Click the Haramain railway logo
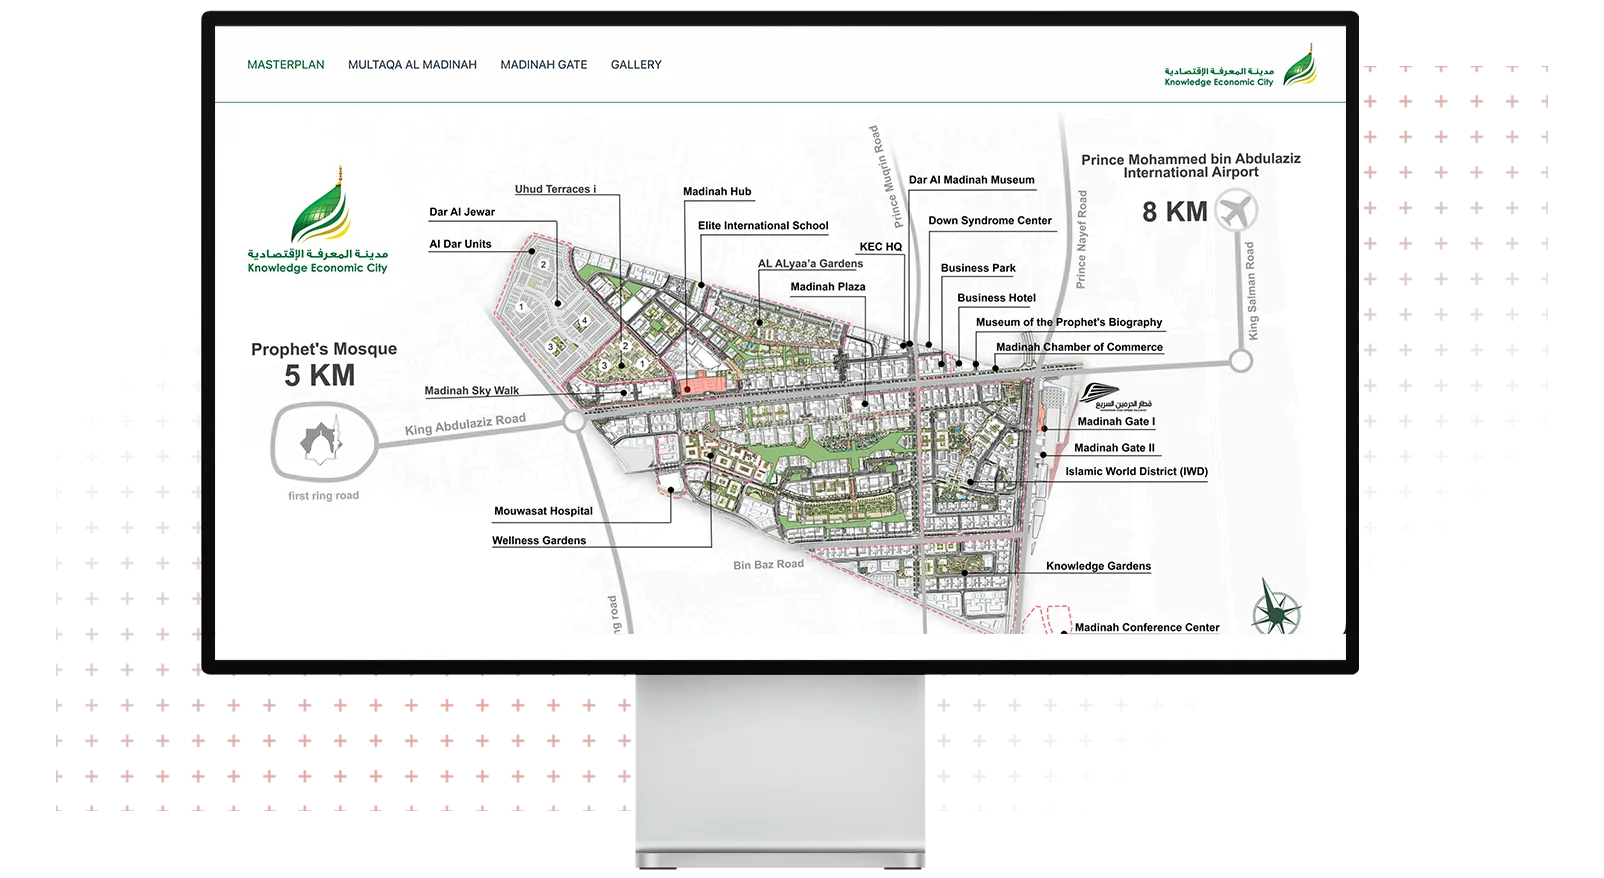The image size is (1604, 878). point(1115,397)
